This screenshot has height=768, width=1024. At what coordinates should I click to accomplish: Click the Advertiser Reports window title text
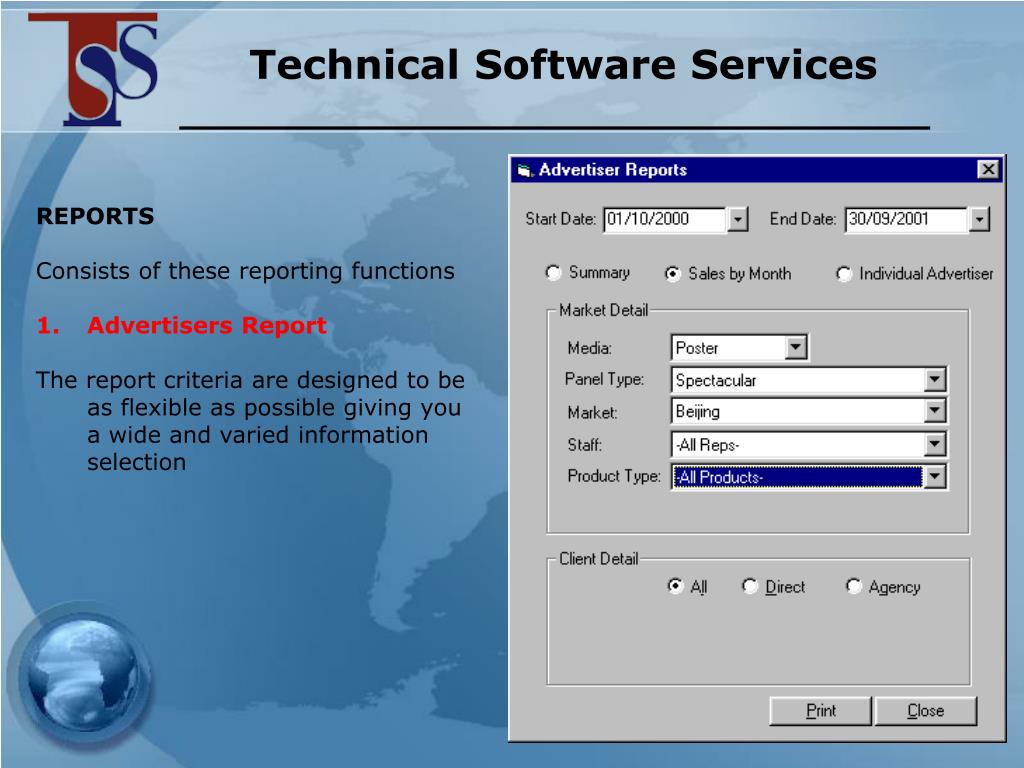613,170
